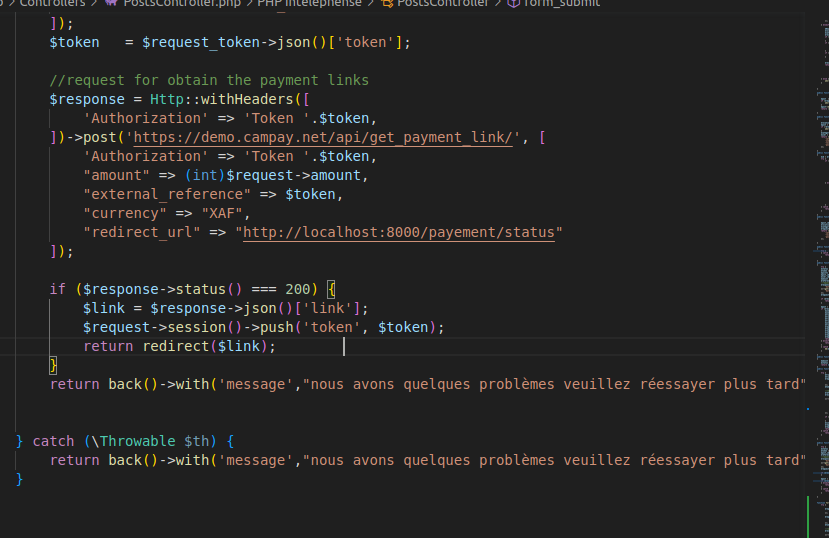The image size is (829, 538).
Task: Click back() in the return line above catch
Action: click(x=133, y=385)
